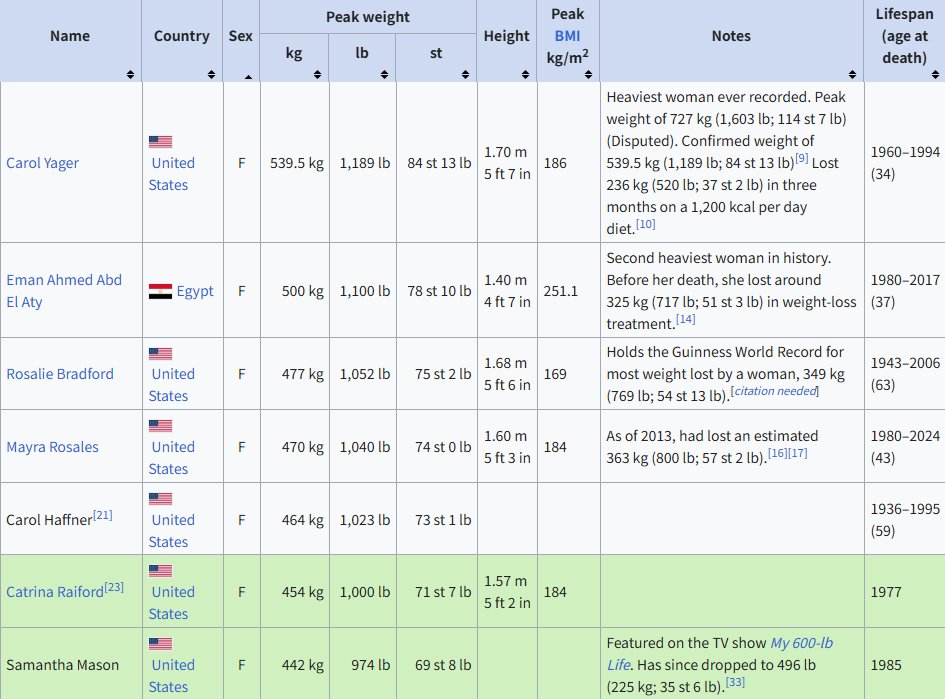Select the 75 st 2 lb cell

click(437, 374)
